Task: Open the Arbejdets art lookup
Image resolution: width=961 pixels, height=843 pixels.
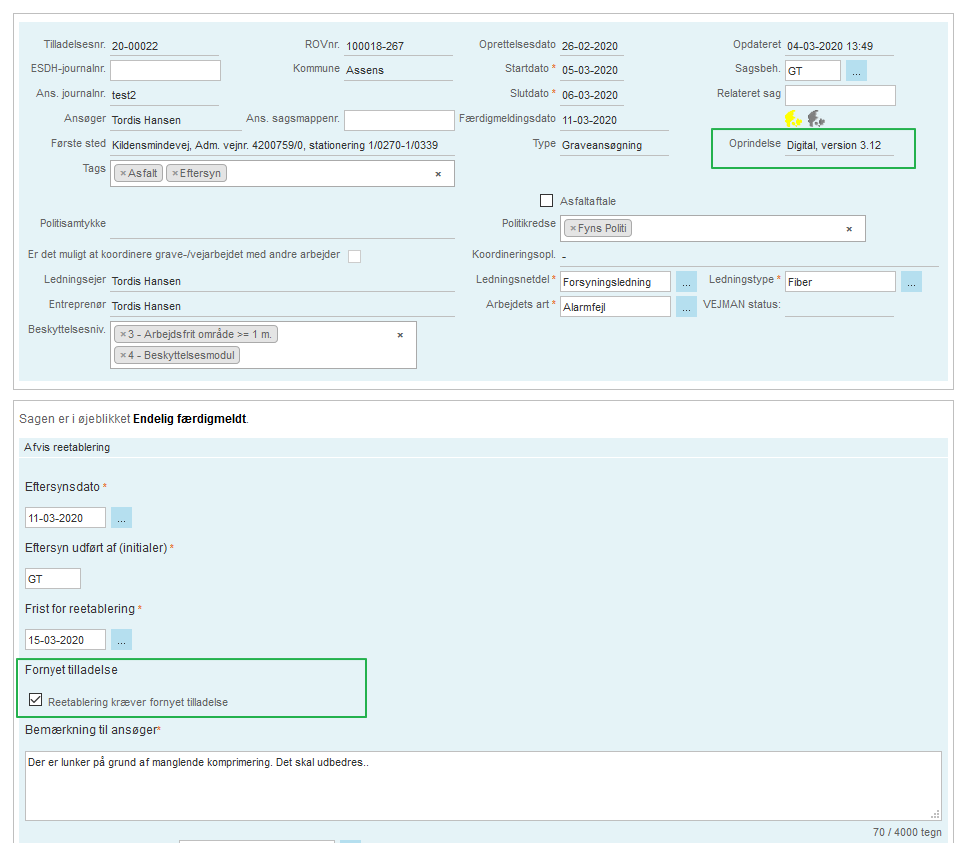Action: 686,307
